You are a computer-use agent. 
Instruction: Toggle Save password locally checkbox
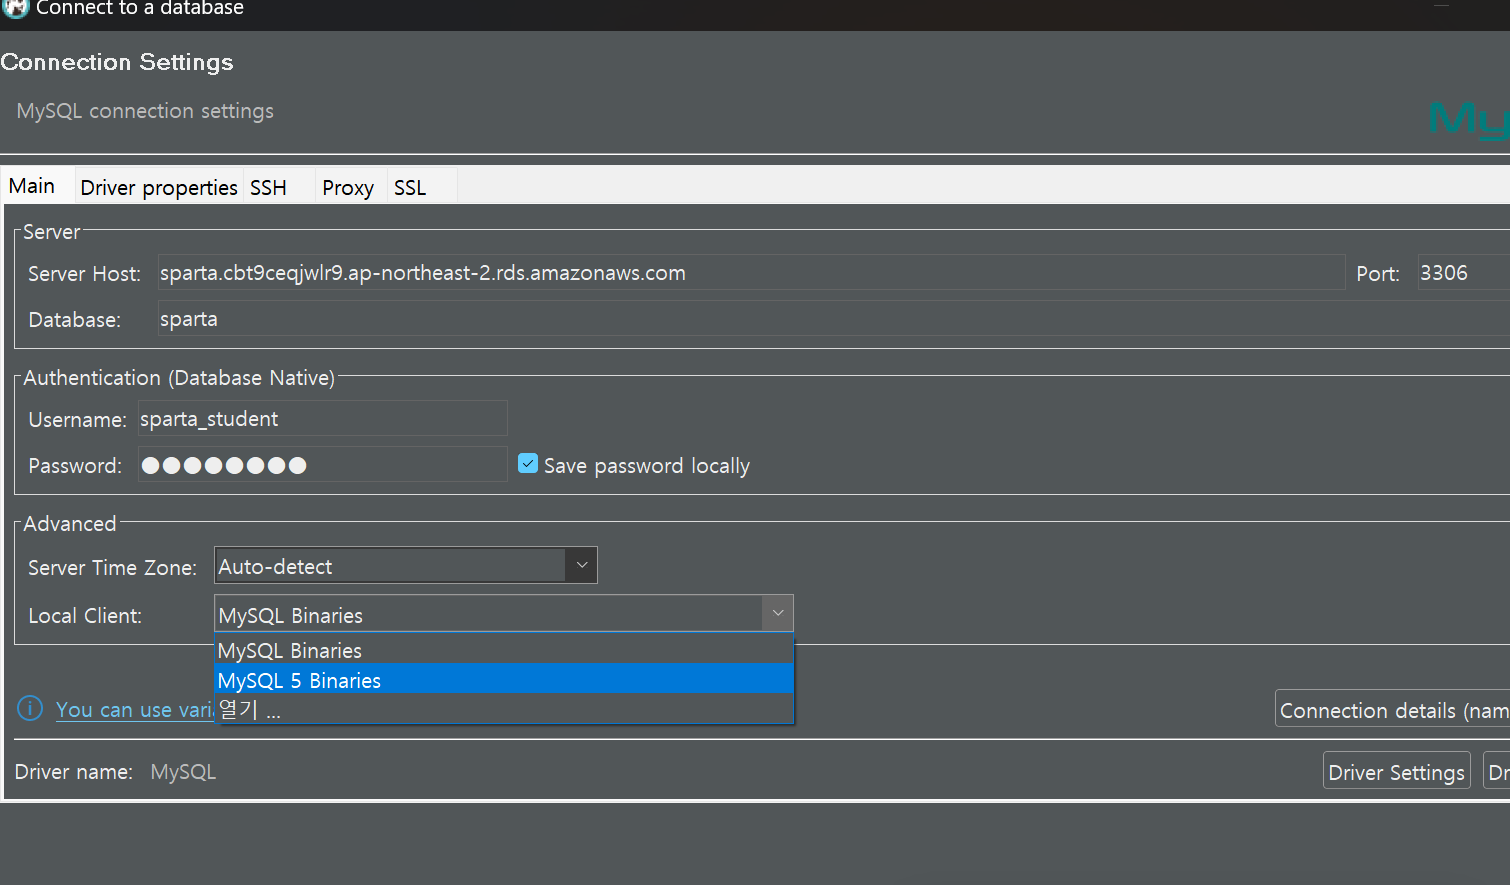coord(528,464)
